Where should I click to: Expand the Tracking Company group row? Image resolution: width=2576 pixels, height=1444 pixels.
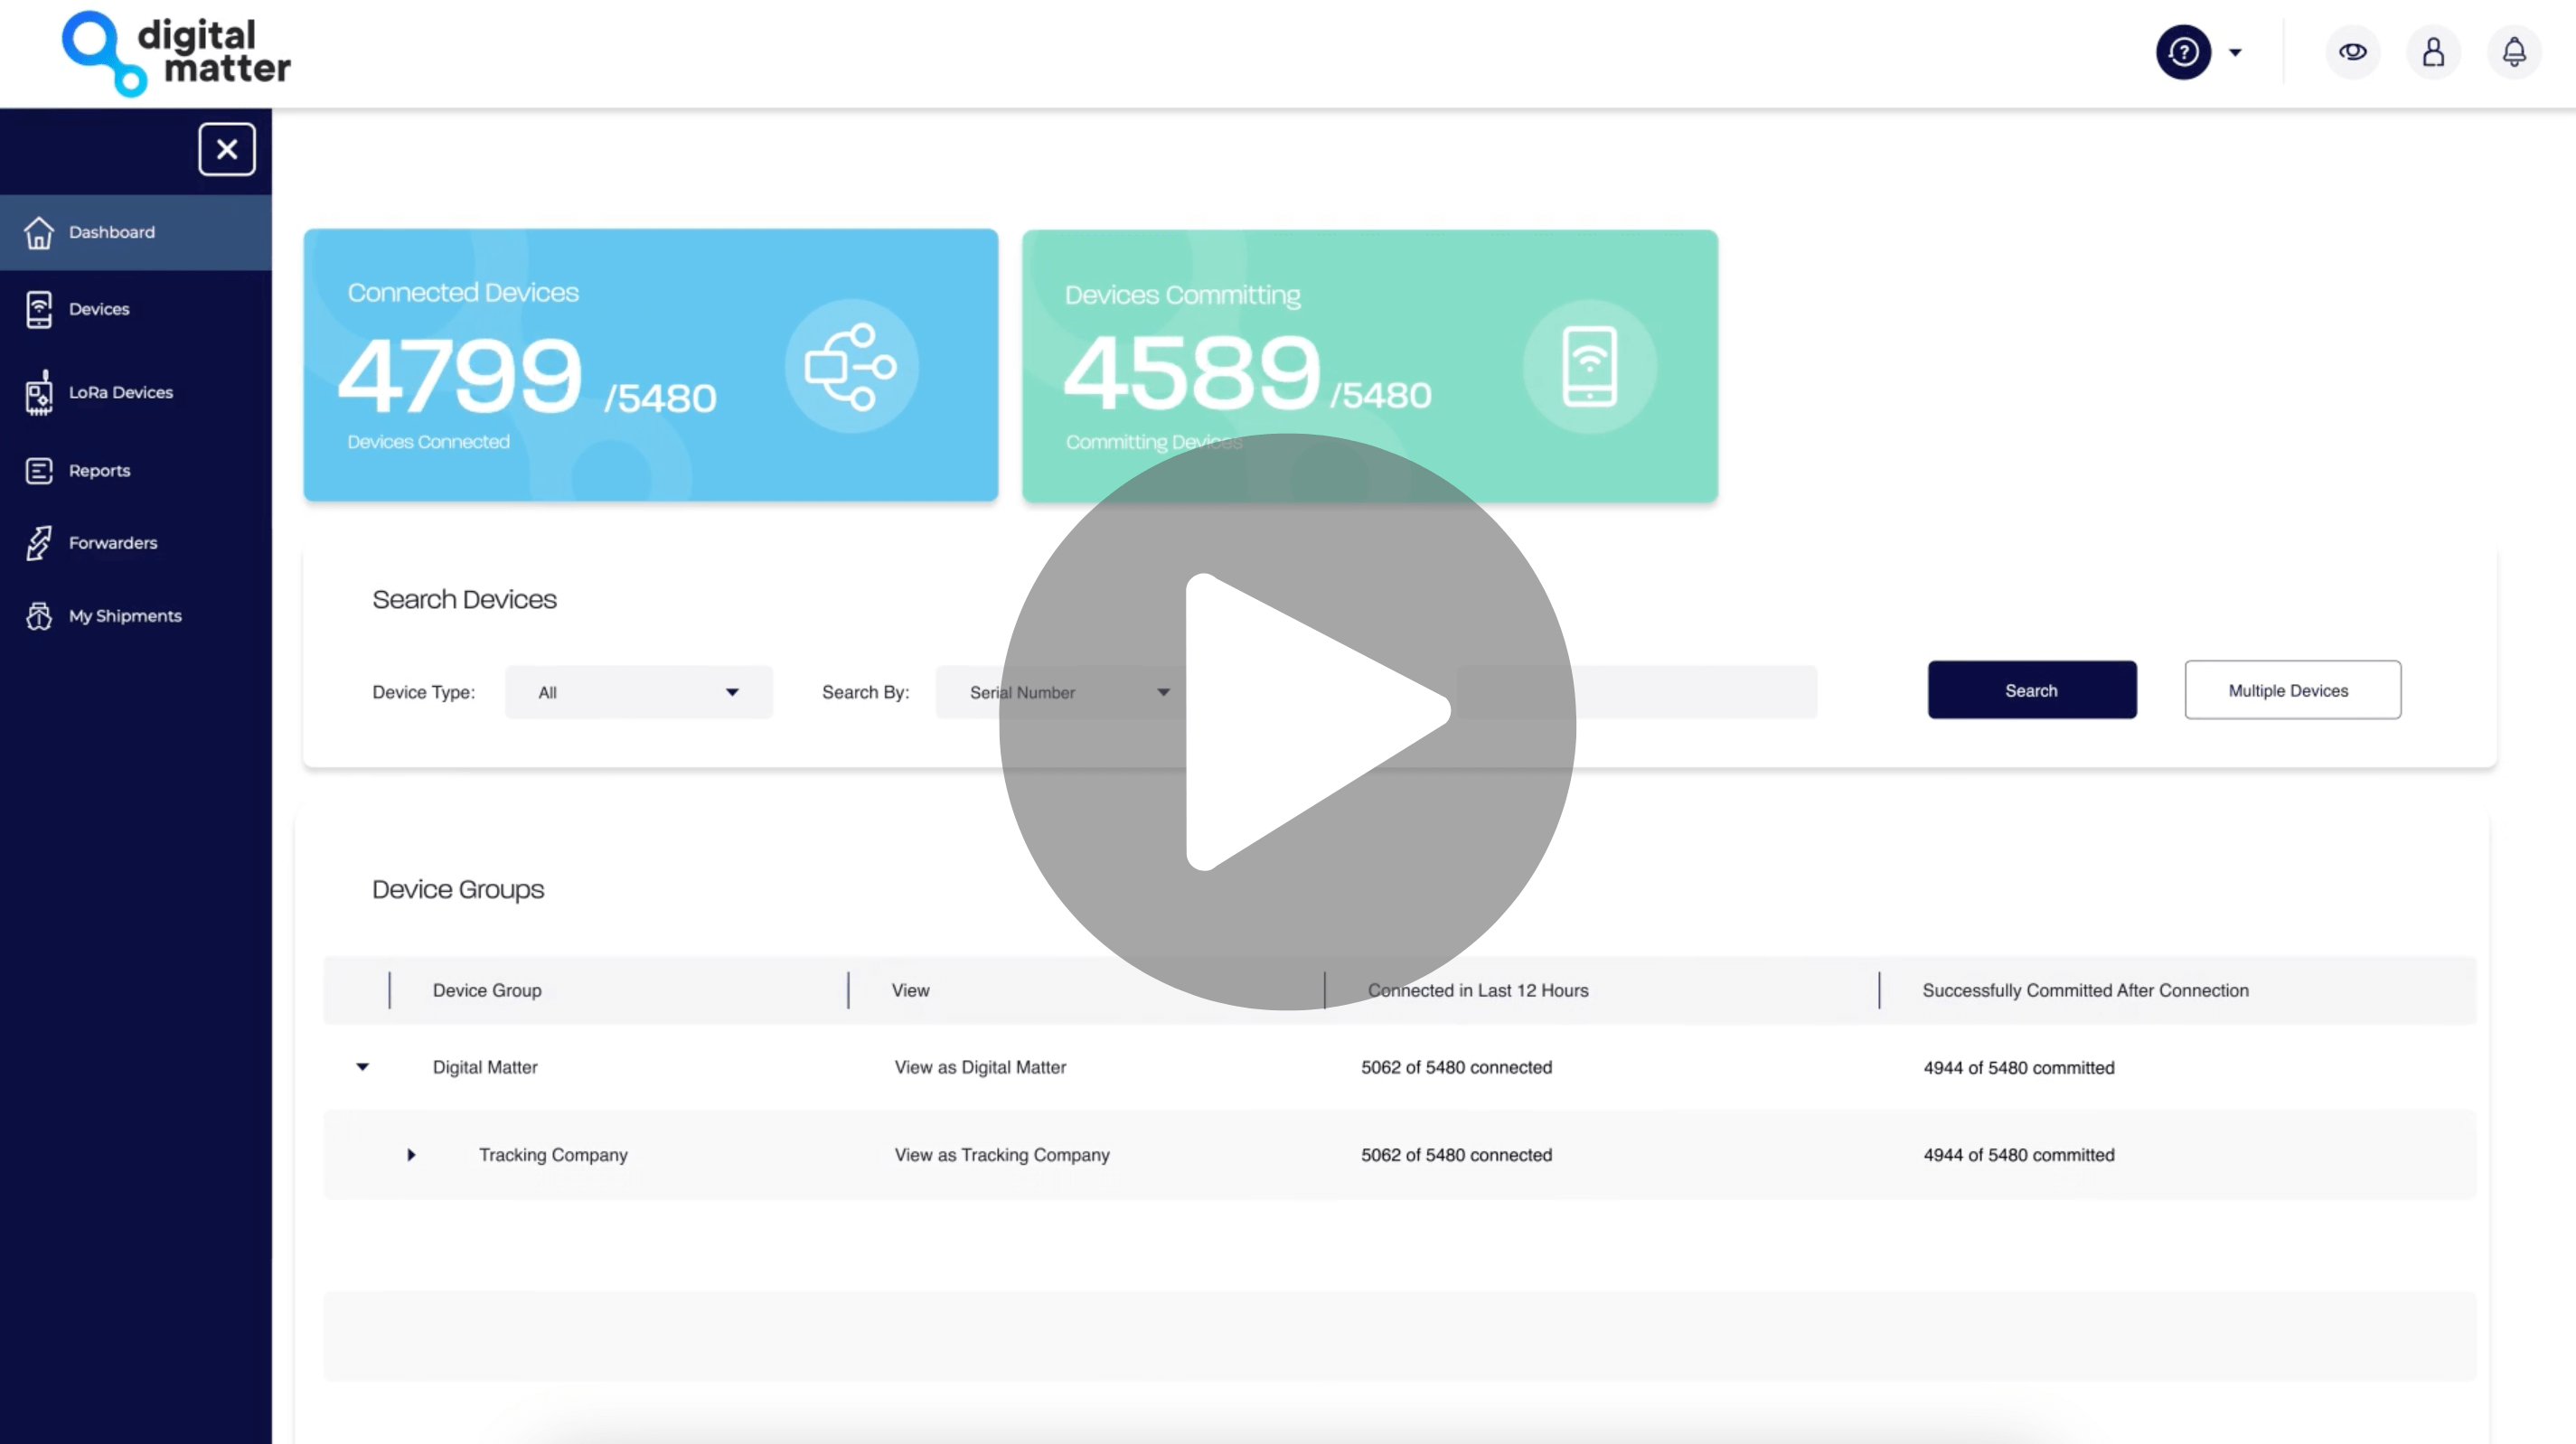pyautogui.click(x=411, y=1155)
